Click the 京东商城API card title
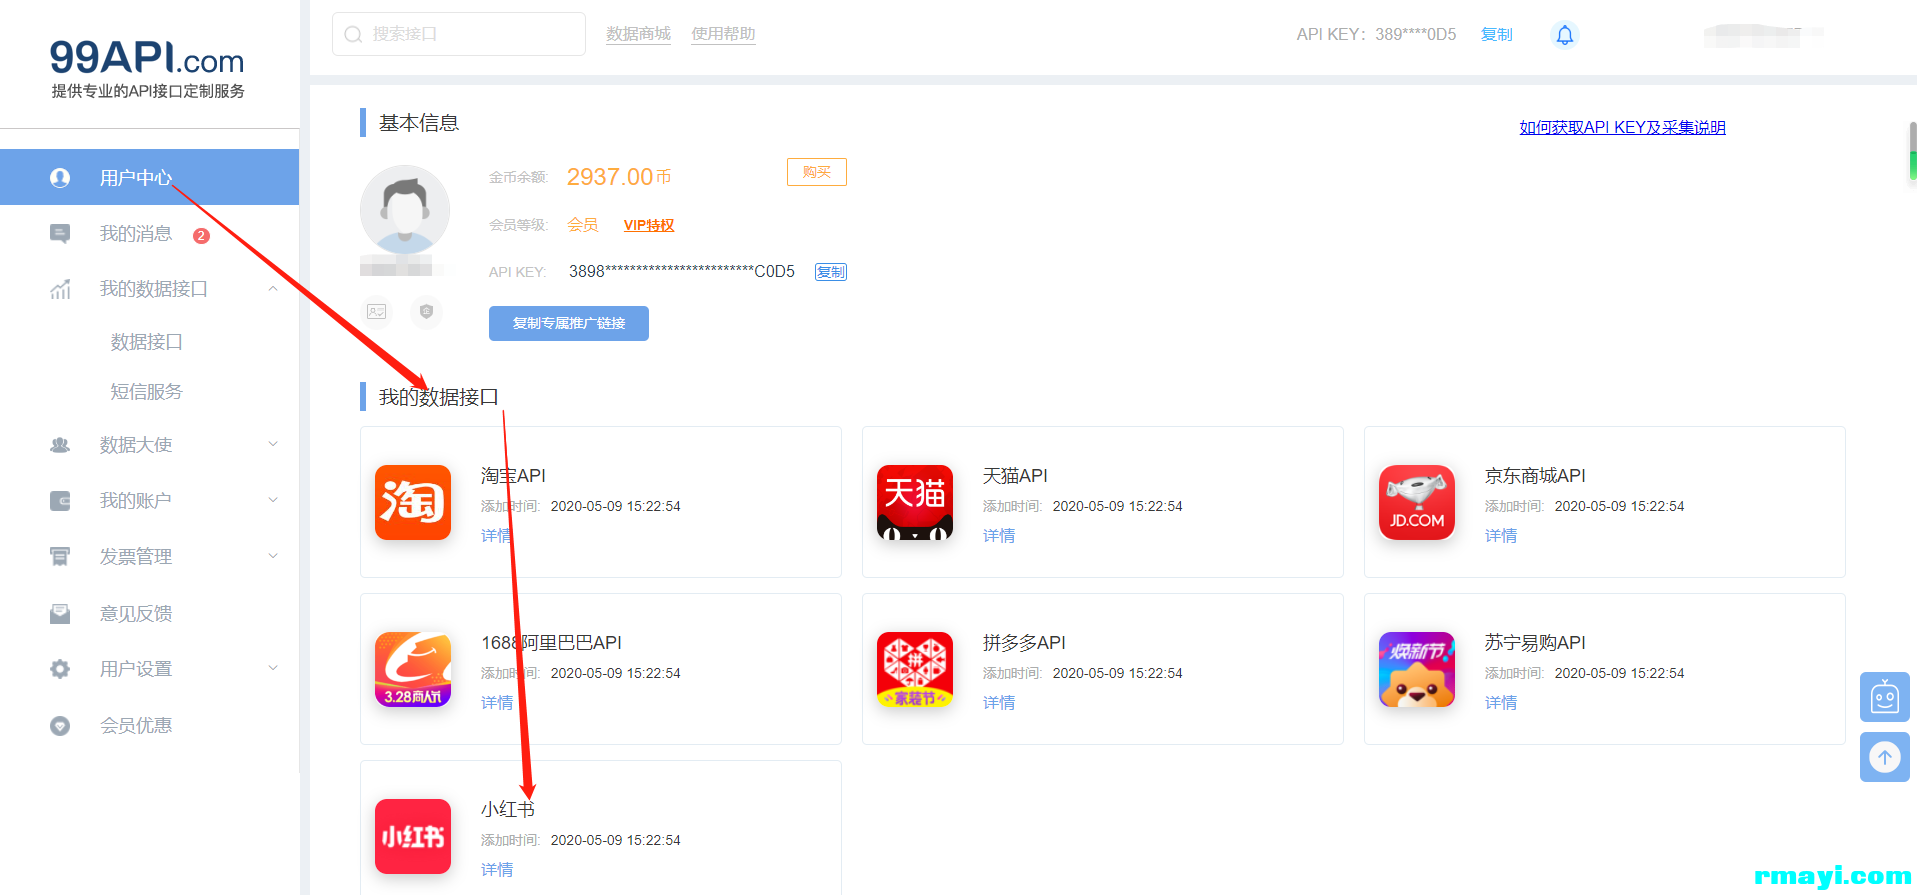The width and height of the screenshot is (1917, 895). click(x=1535, y=476)
